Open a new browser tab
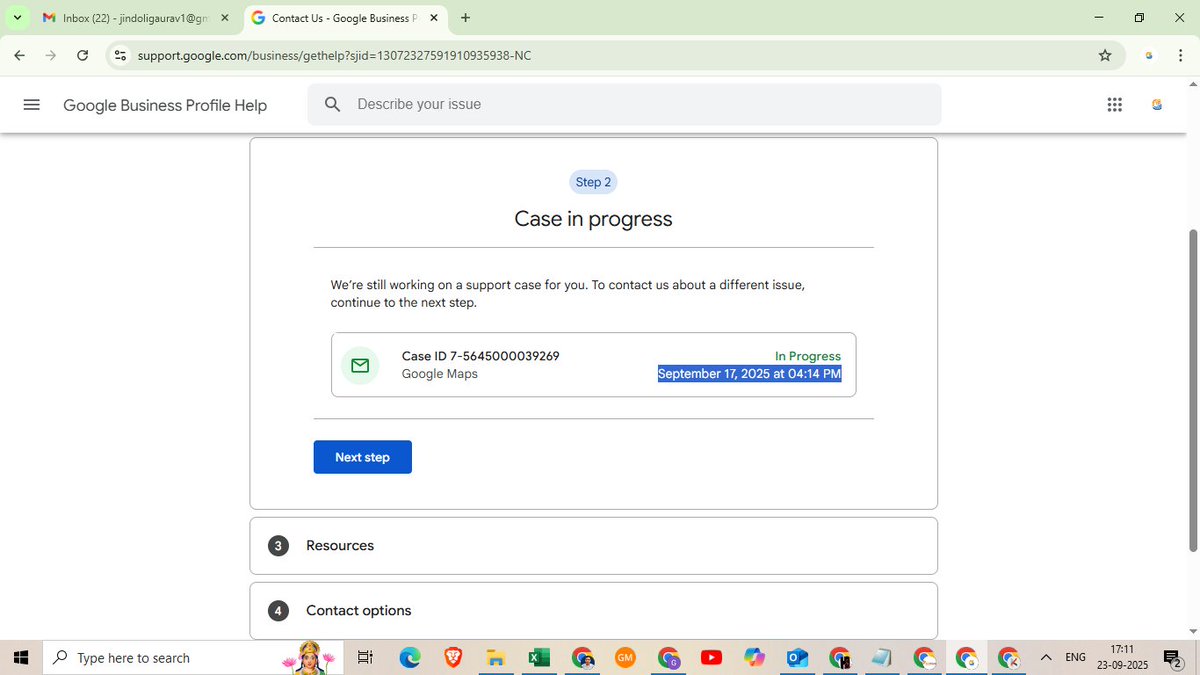 click(466, 18)
